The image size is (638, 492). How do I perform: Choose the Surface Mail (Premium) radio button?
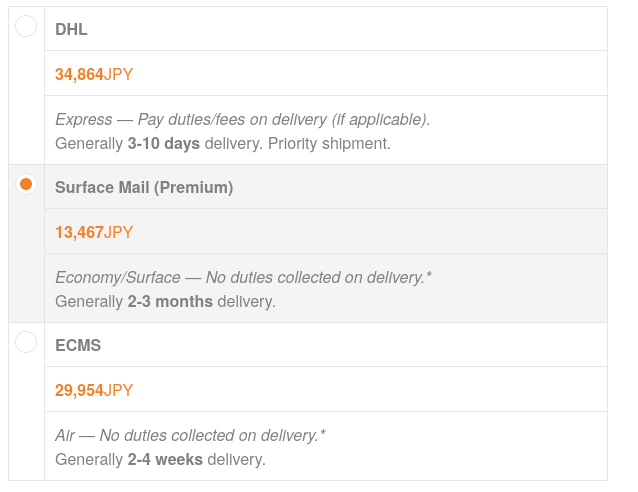pos(26,184)
